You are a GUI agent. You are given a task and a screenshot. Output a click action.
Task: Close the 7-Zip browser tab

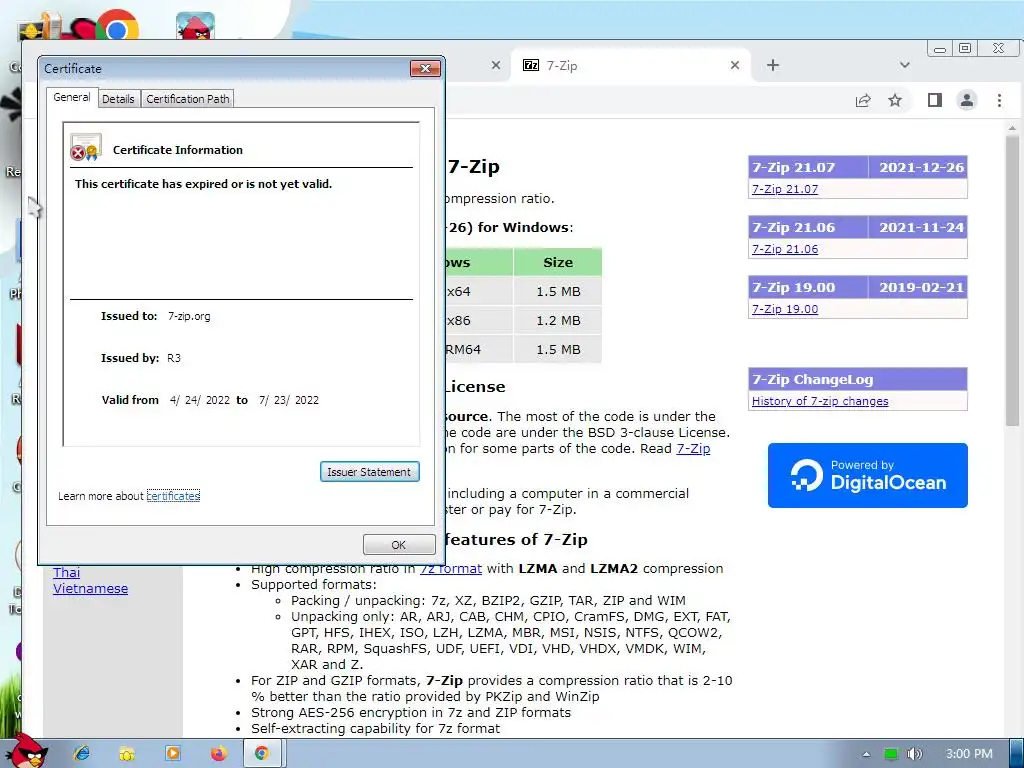(735, 65)
